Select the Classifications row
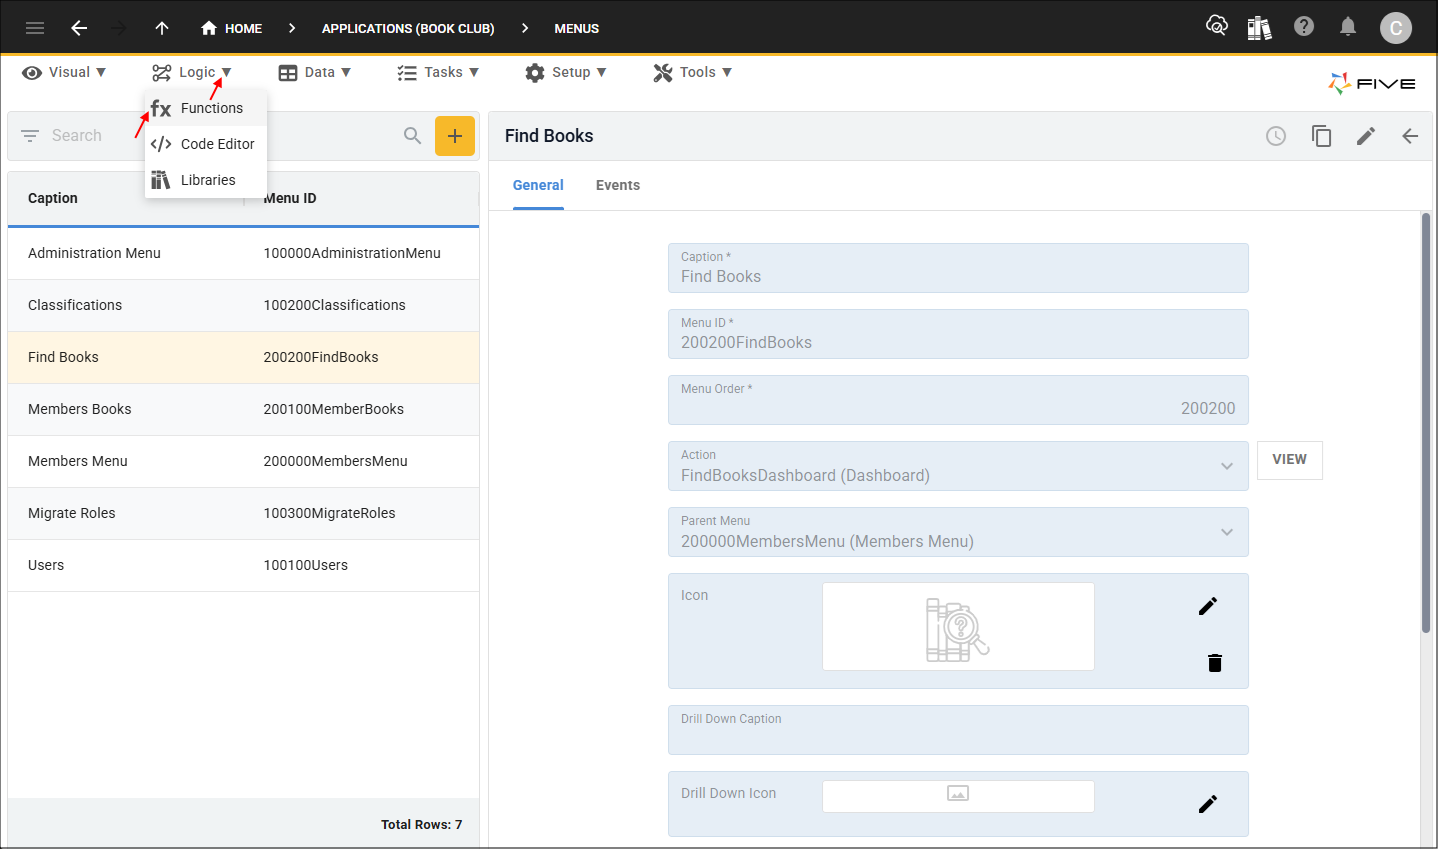The height and width of the screenshot is (849, 1438). pos(243,305)
